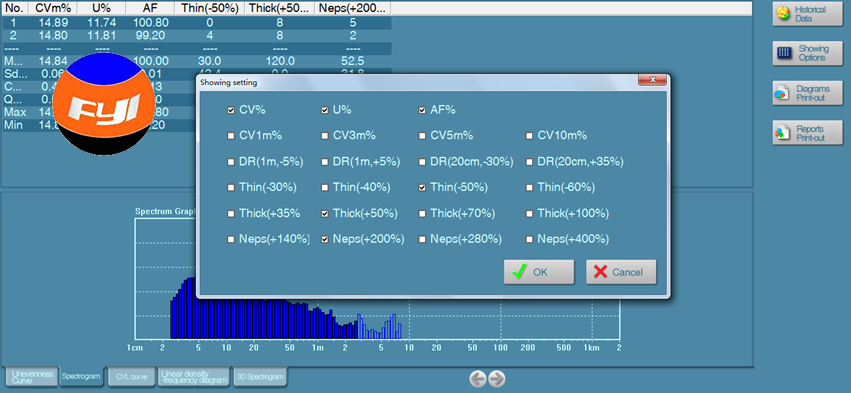Open Historical Data from the side panel
Screen dimensions: 851x393
pos(808,14)
